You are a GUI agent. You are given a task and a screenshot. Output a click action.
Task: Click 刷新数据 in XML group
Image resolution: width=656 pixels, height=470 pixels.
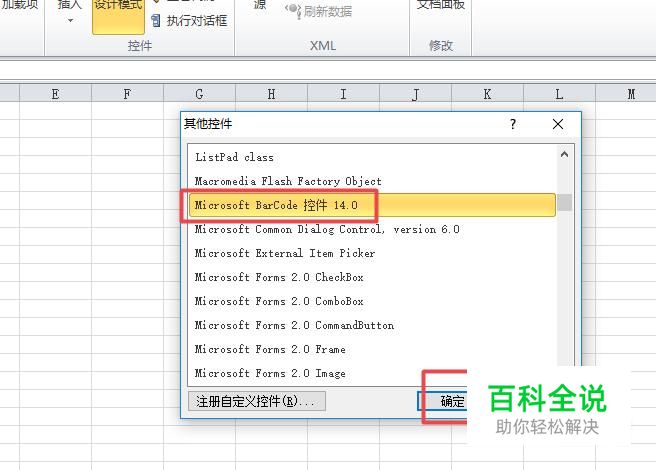point(319,11)
